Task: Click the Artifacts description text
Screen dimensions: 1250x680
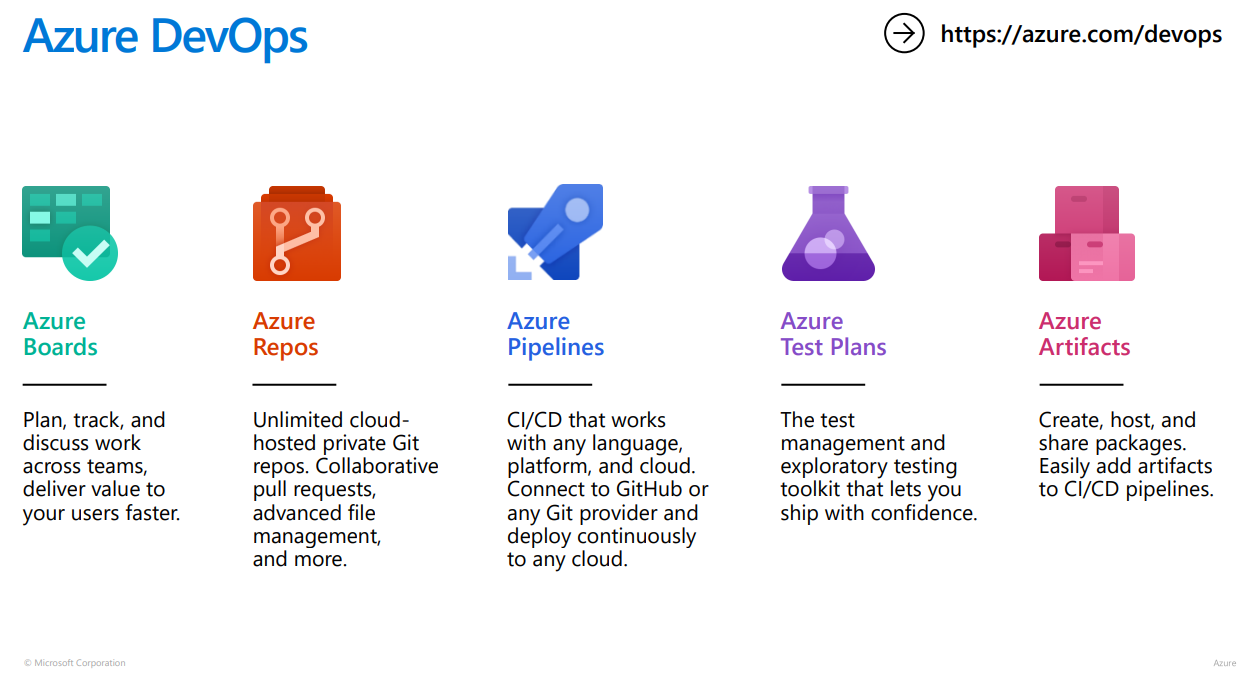Action: [1125, 454]
